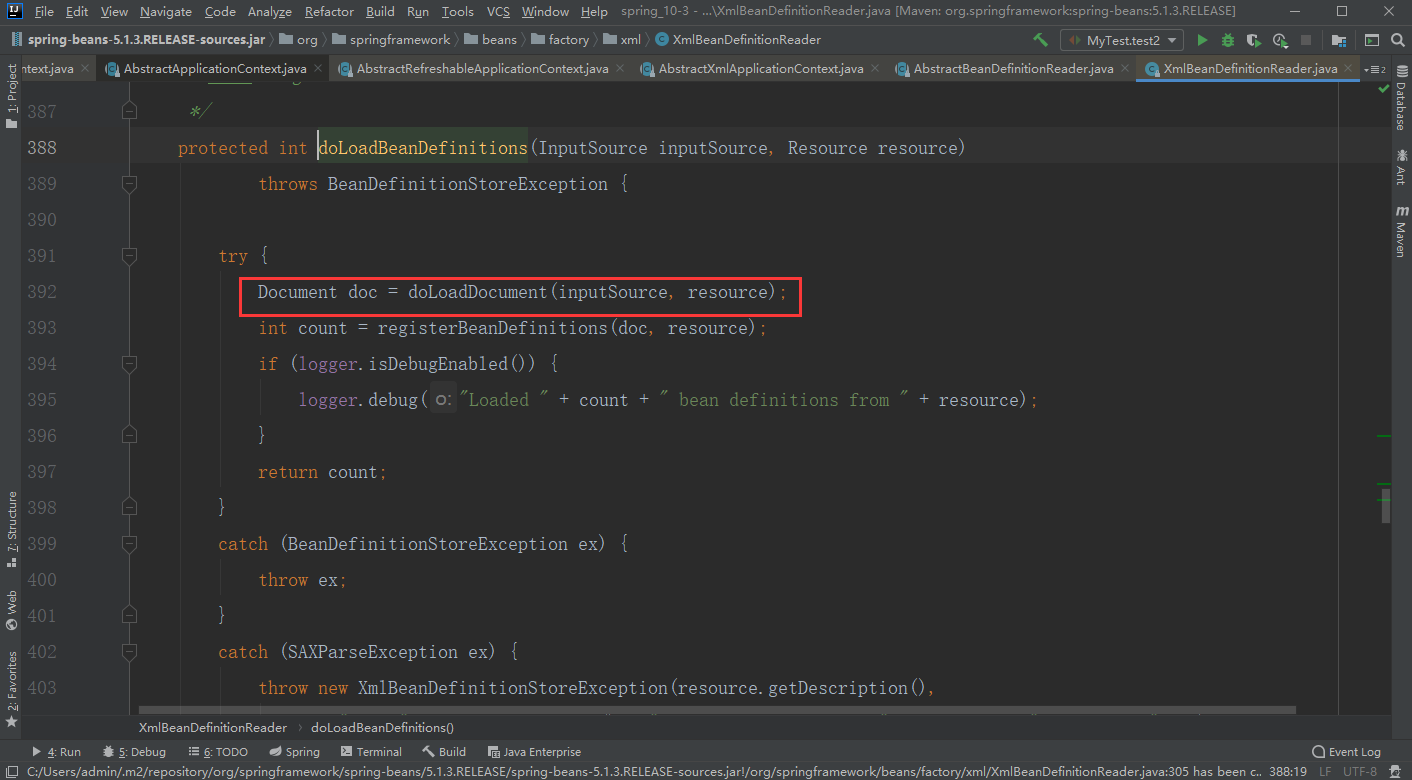Collapse the comment fold at line 387
This screenshot has width=1412, height=780.
[x=129, y=112]
